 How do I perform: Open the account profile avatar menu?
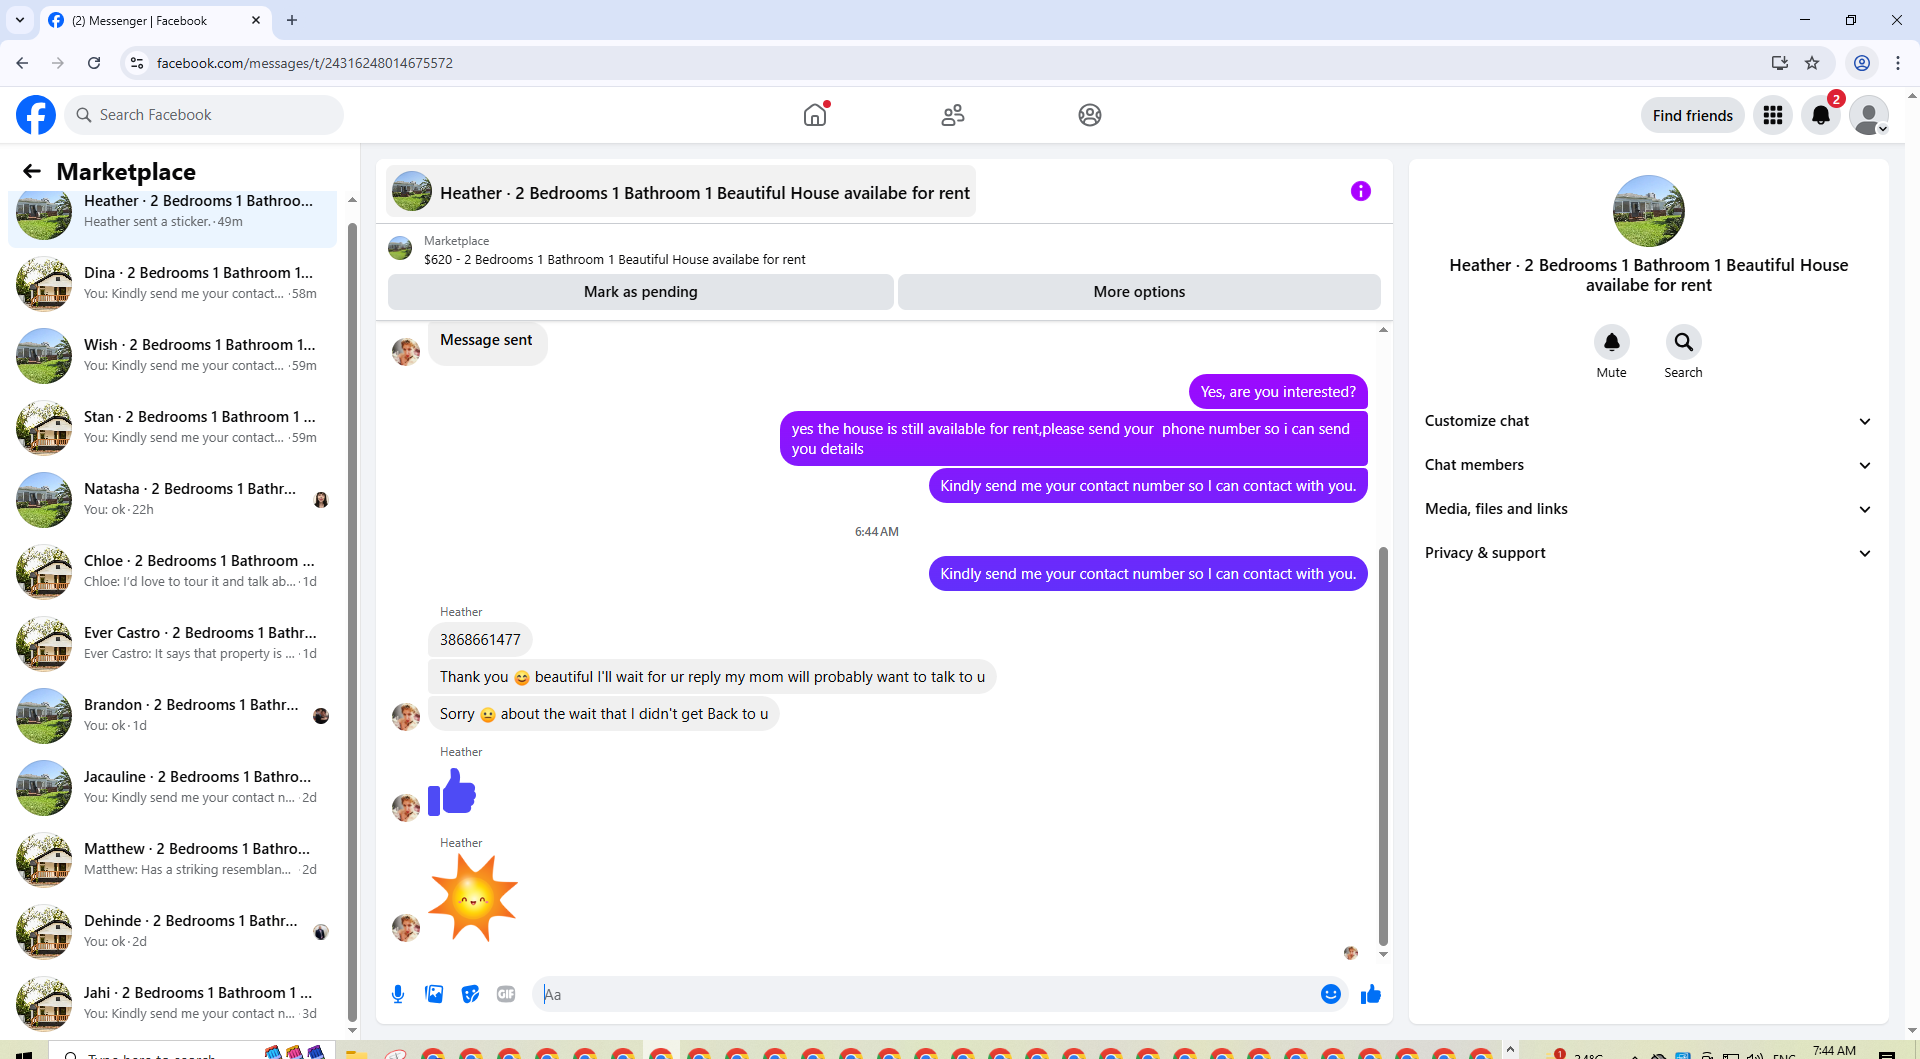(1869, 115)
